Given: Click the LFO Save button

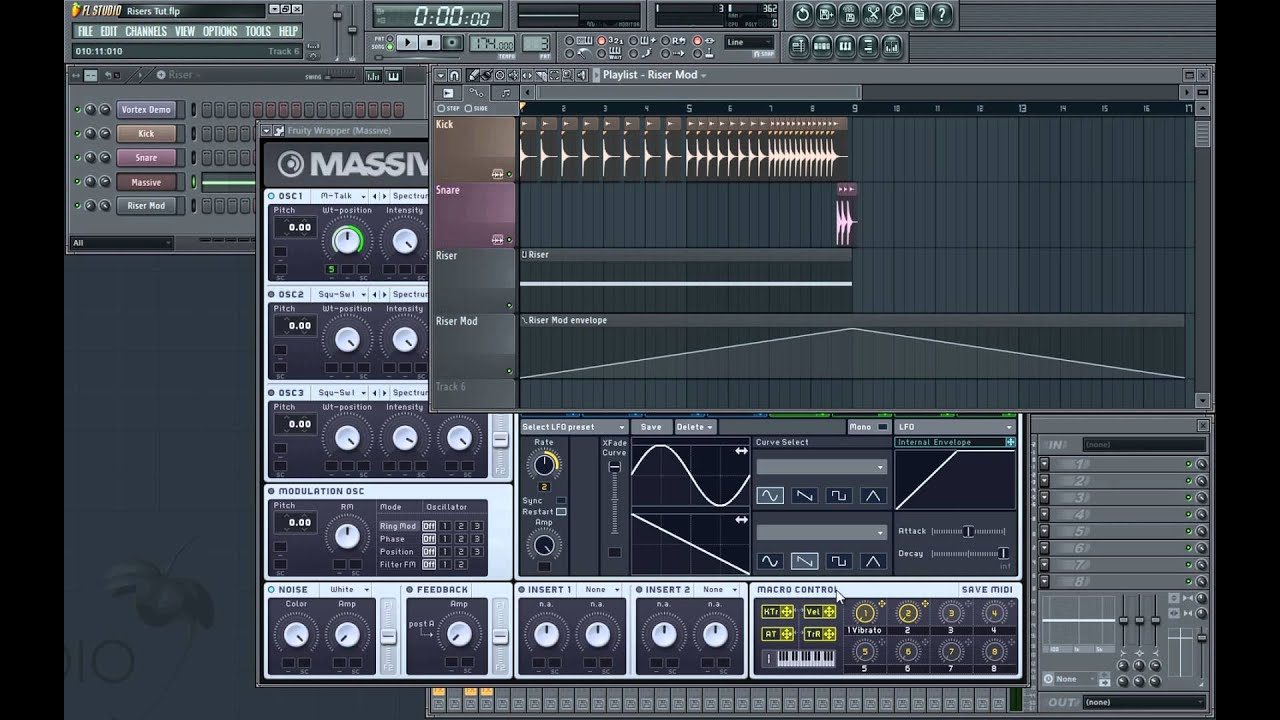Looking at the screenshot, I should coord(651,427).
